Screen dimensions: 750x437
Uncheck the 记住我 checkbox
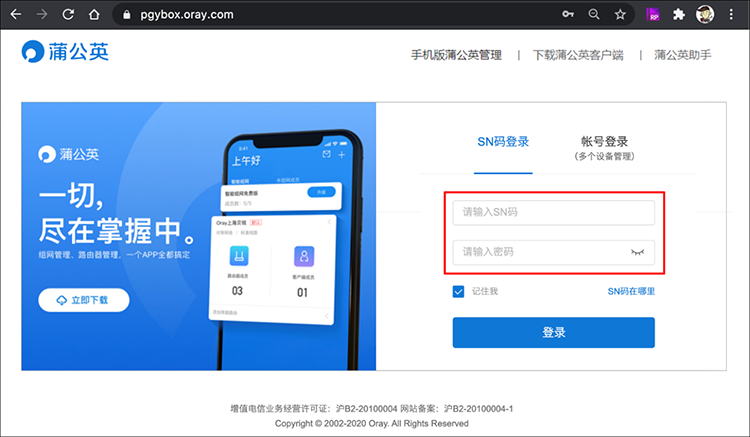click(458, 291)
